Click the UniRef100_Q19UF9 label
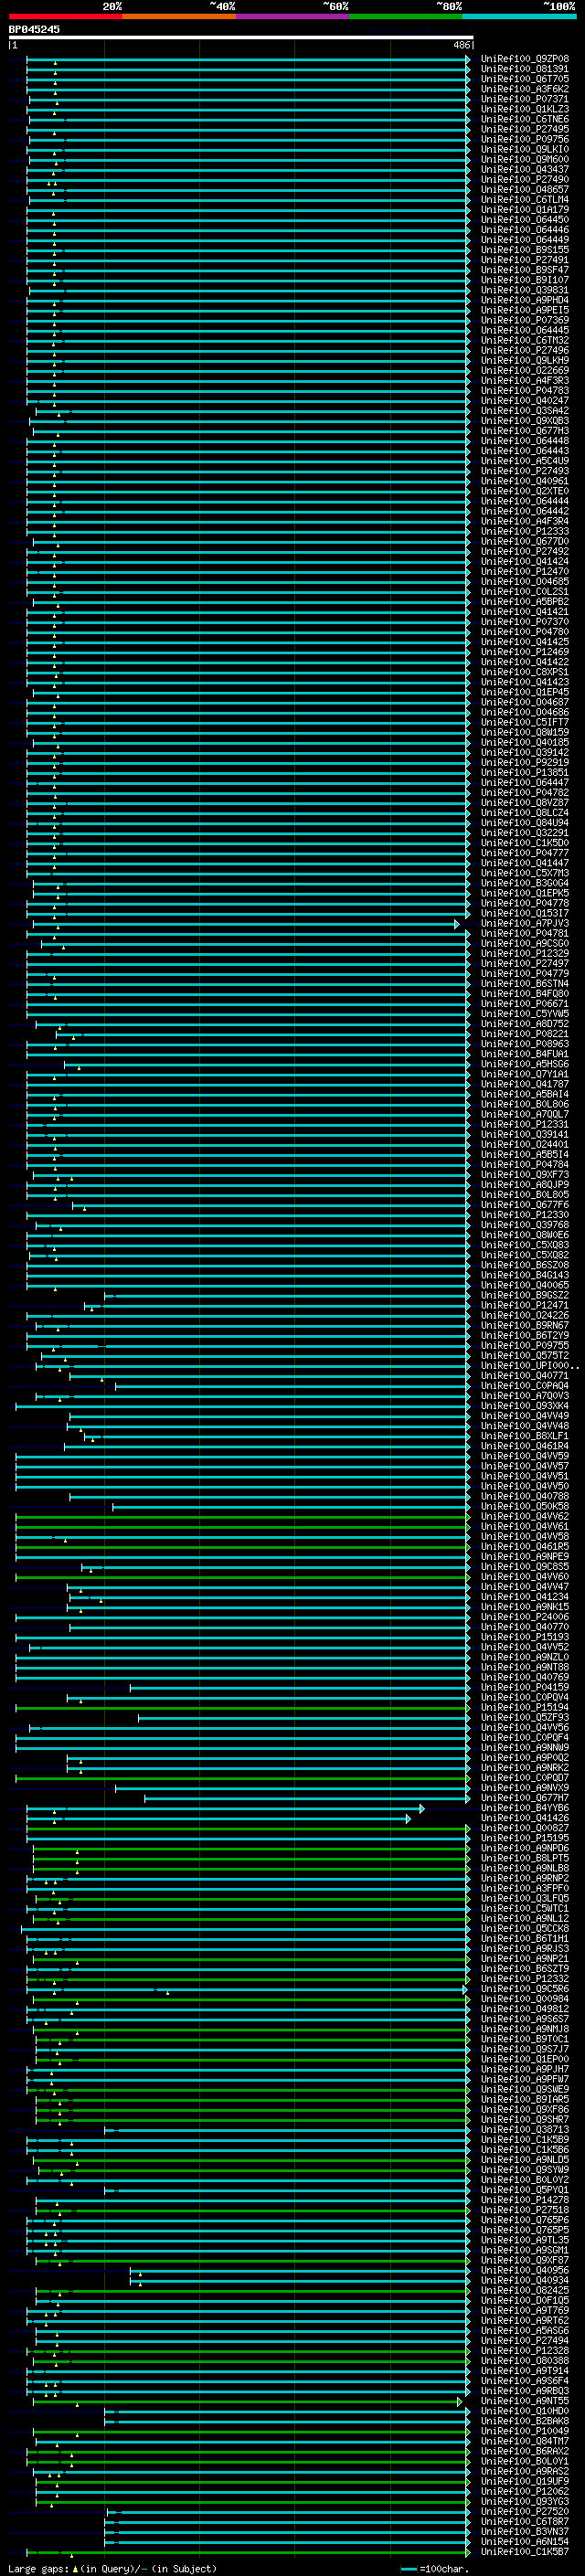This screenshot has width=585, height=2576. pyautogui.click(x=524, y=2481)
